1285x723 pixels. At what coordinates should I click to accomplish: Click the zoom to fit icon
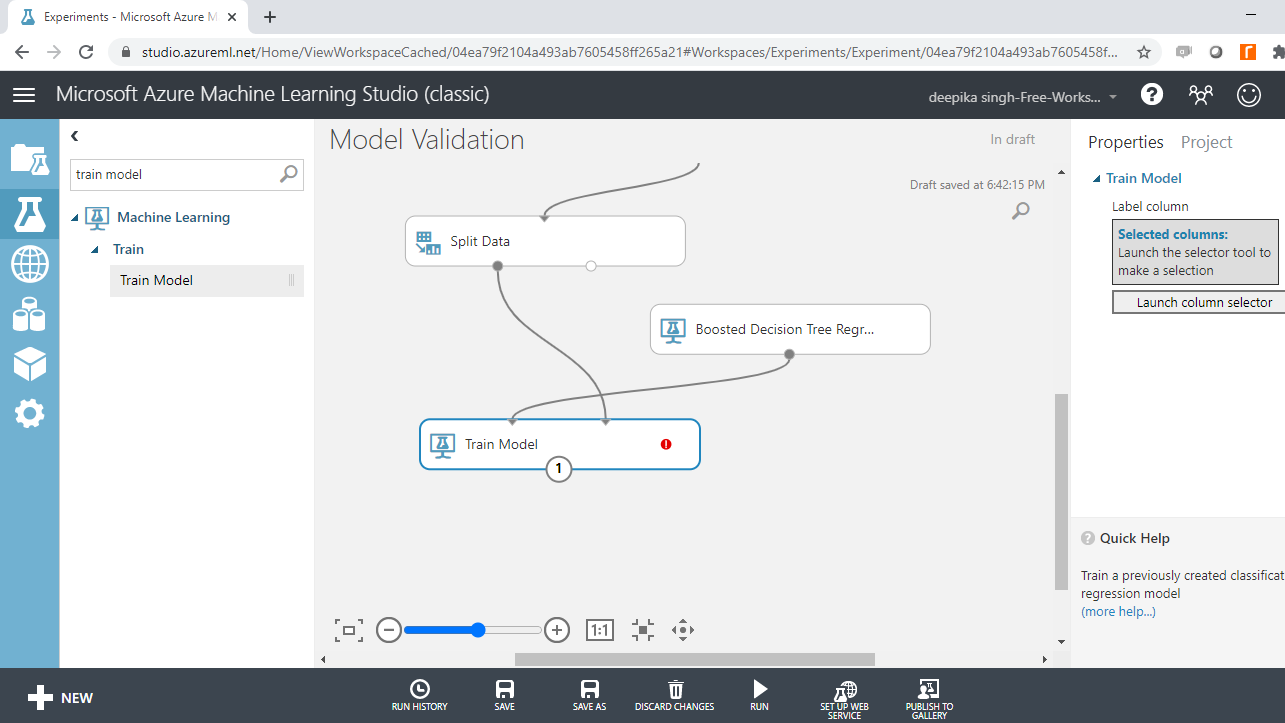coord(349,630)
